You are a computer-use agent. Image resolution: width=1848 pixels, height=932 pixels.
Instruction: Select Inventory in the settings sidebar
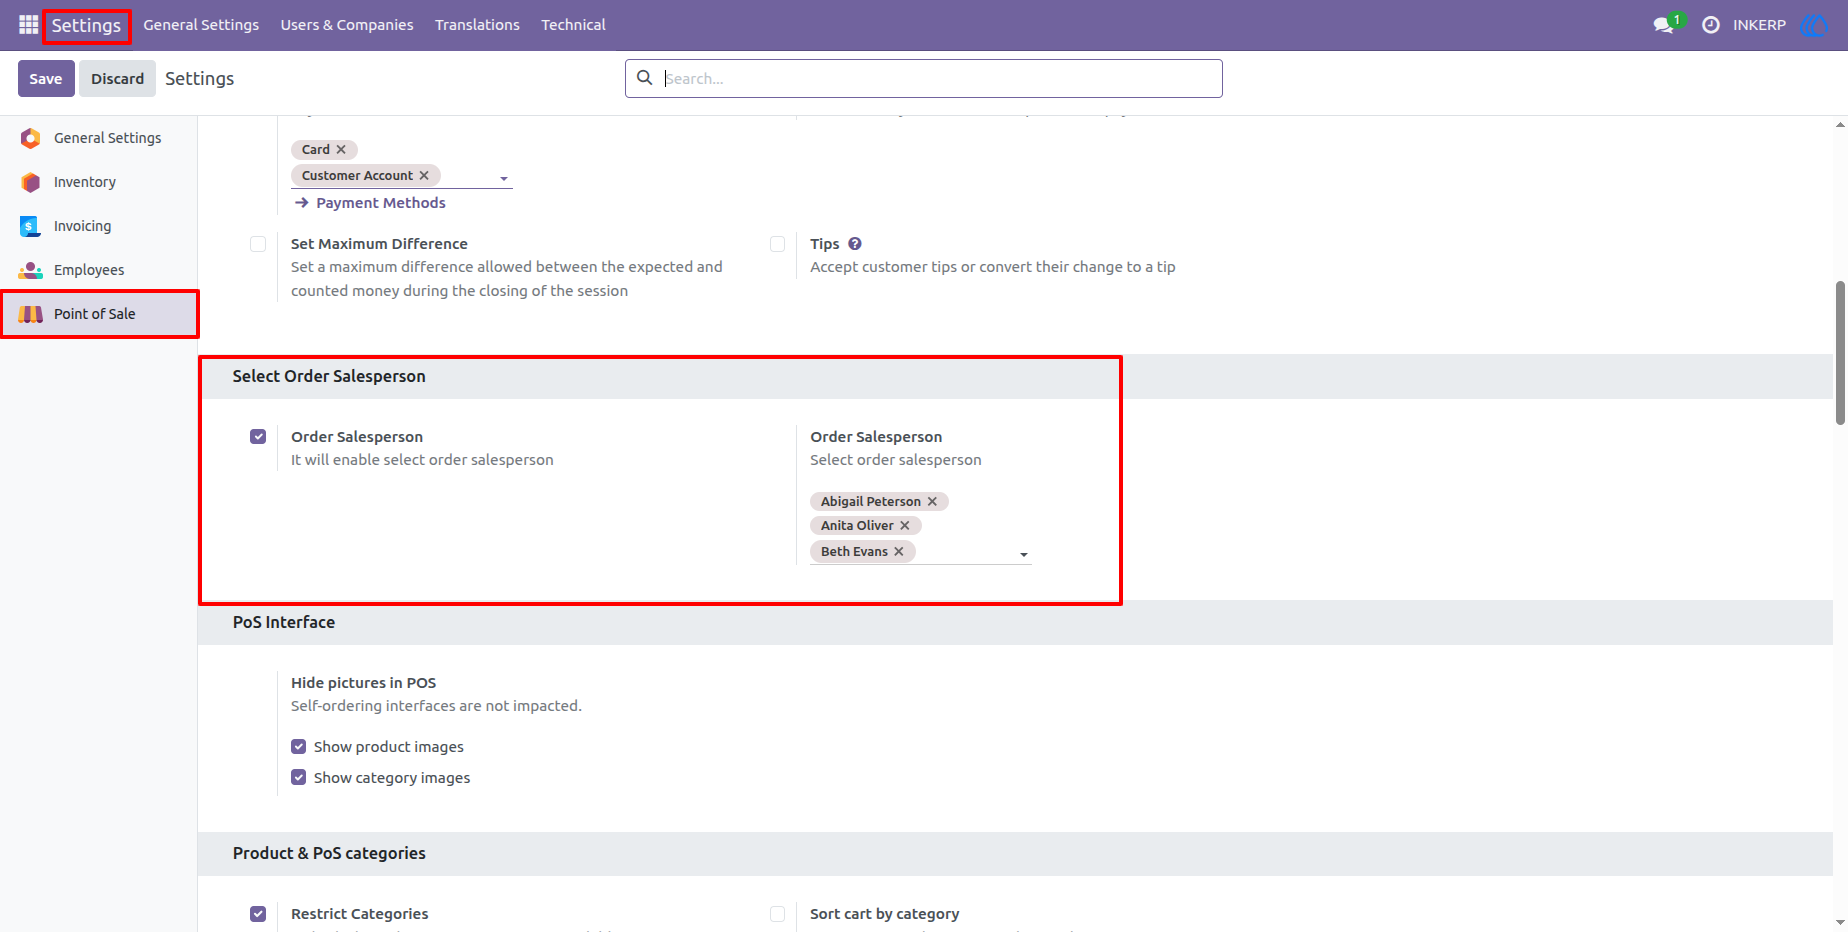[x=99, y=182]
